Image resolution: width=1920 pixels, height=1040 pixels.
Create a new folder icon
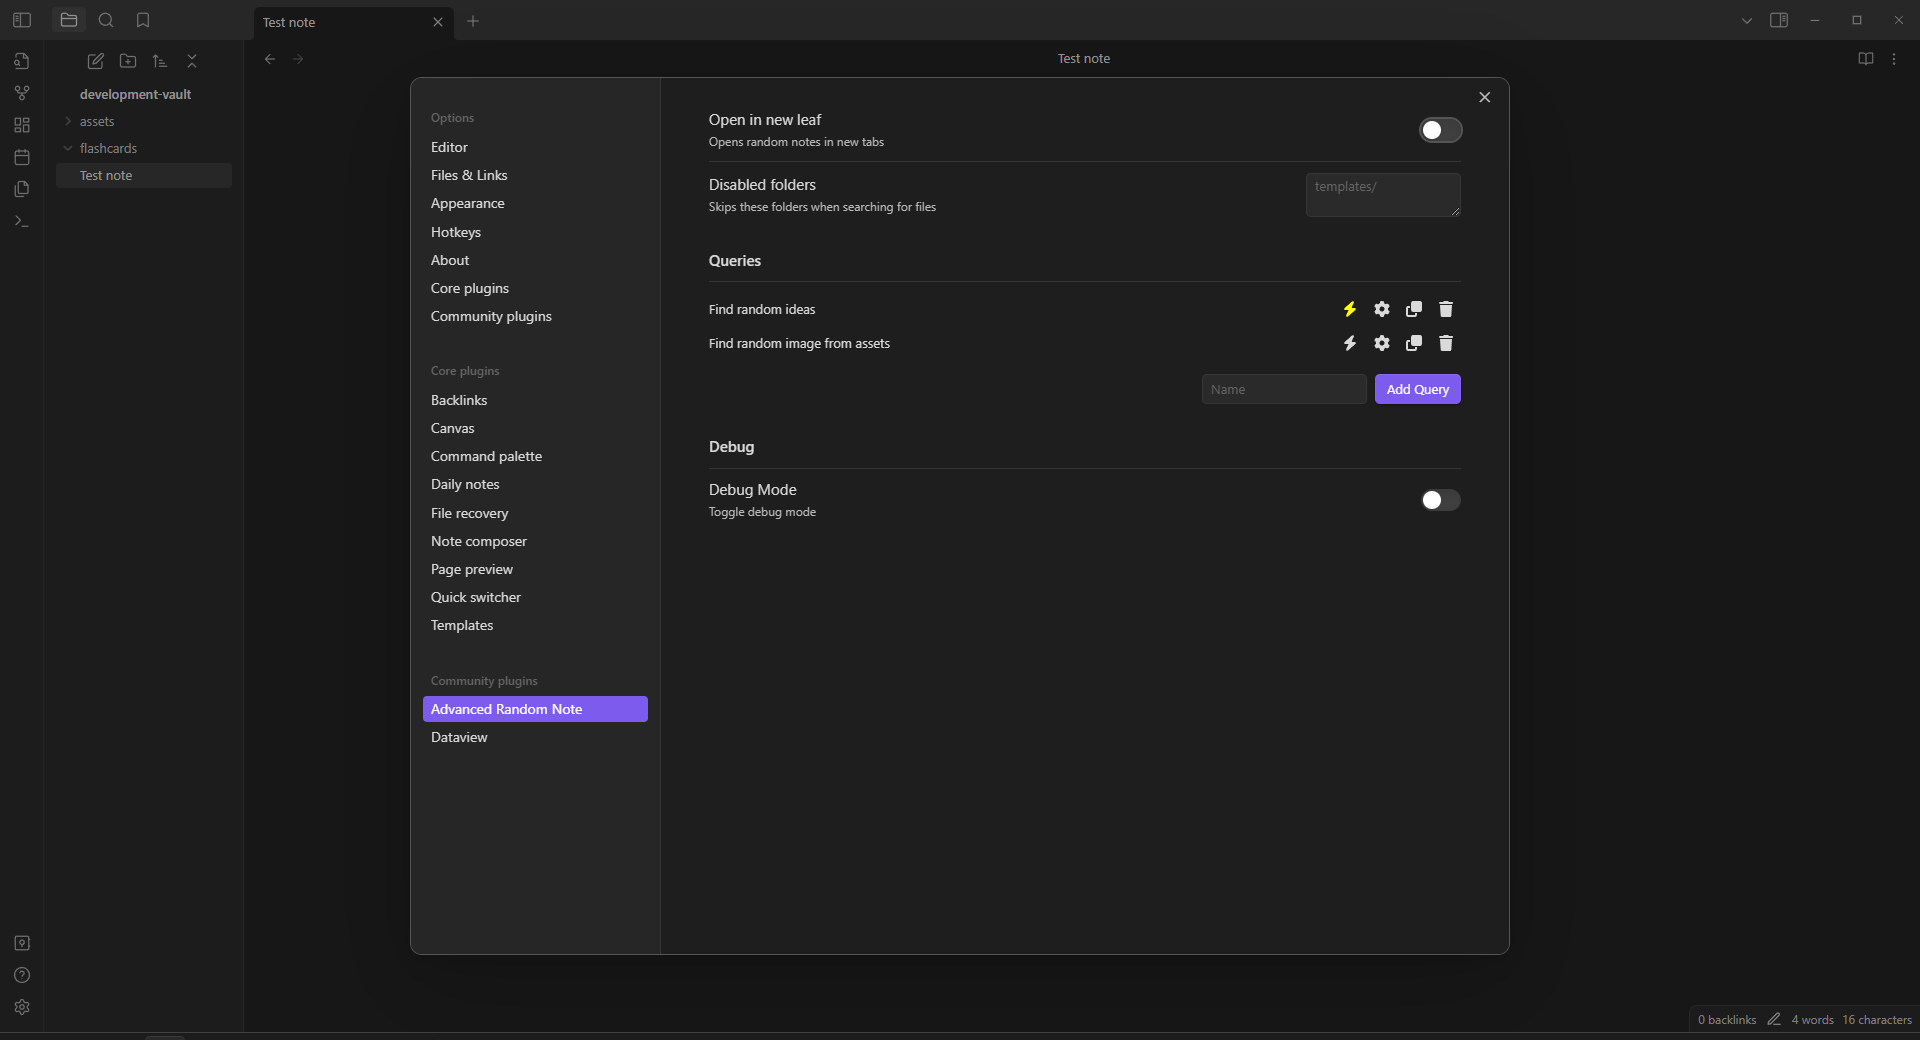point(128,61)
